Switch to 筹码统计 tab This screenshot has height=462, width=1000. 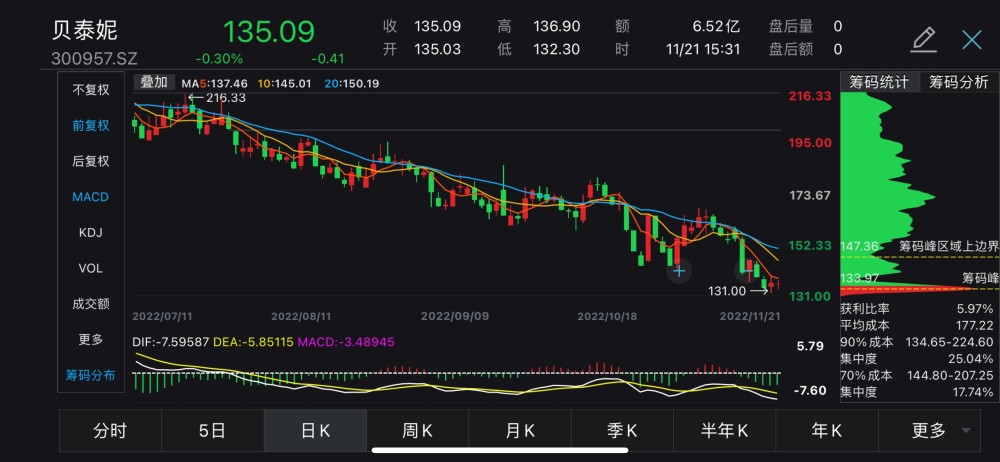tap(879, 82)
